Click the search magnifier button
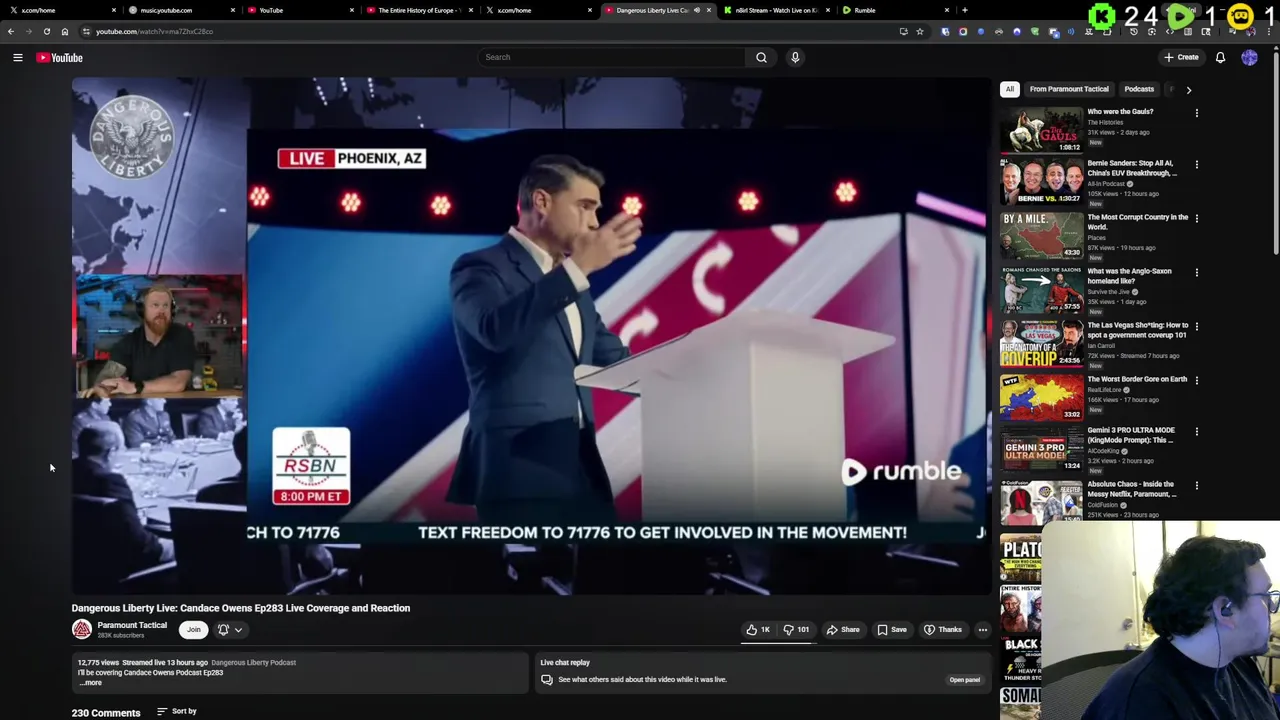Viewport: 1280px width, 720px height. click(x=761, y=57)
